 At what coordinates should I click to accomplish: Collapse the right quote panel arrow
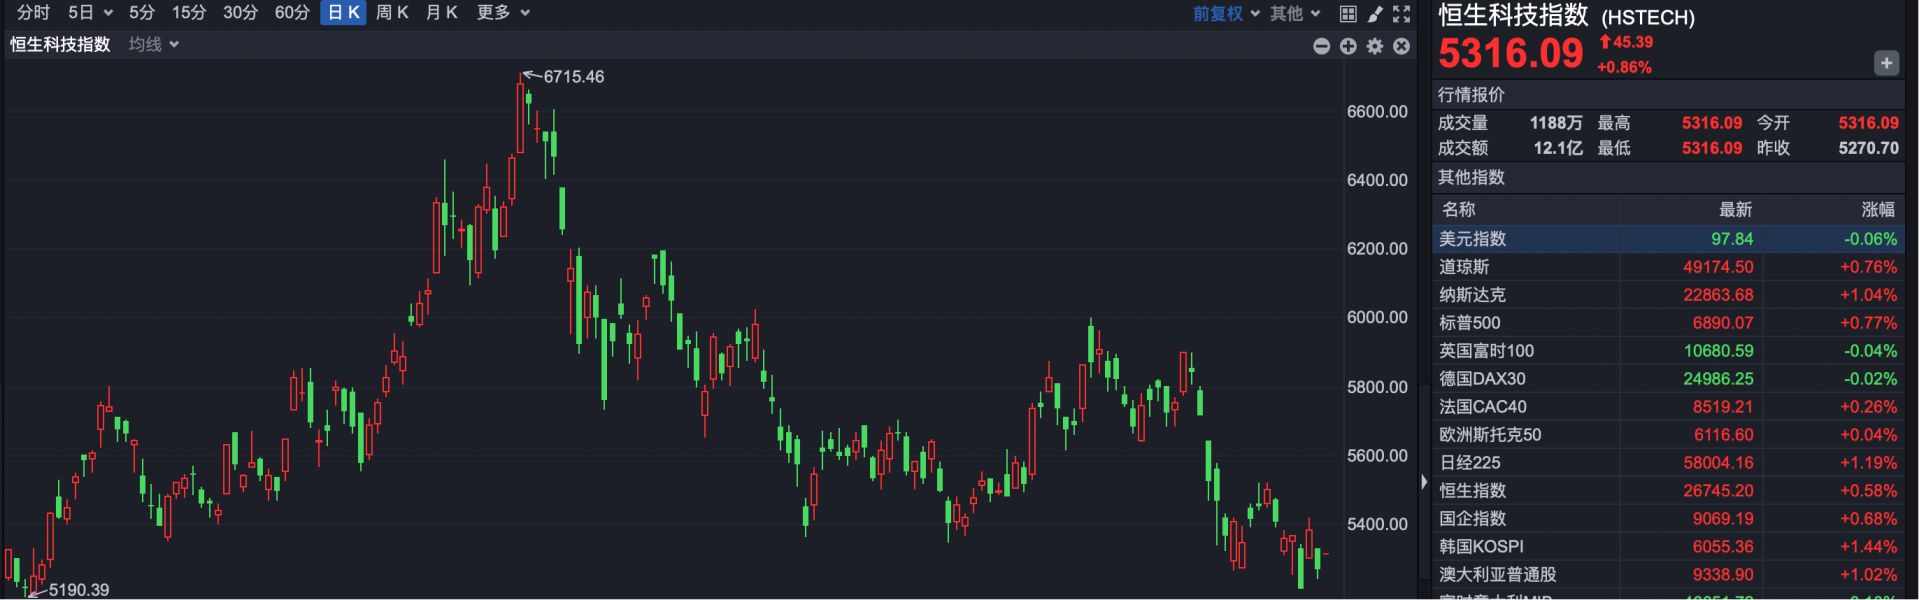pos(1424,481)
